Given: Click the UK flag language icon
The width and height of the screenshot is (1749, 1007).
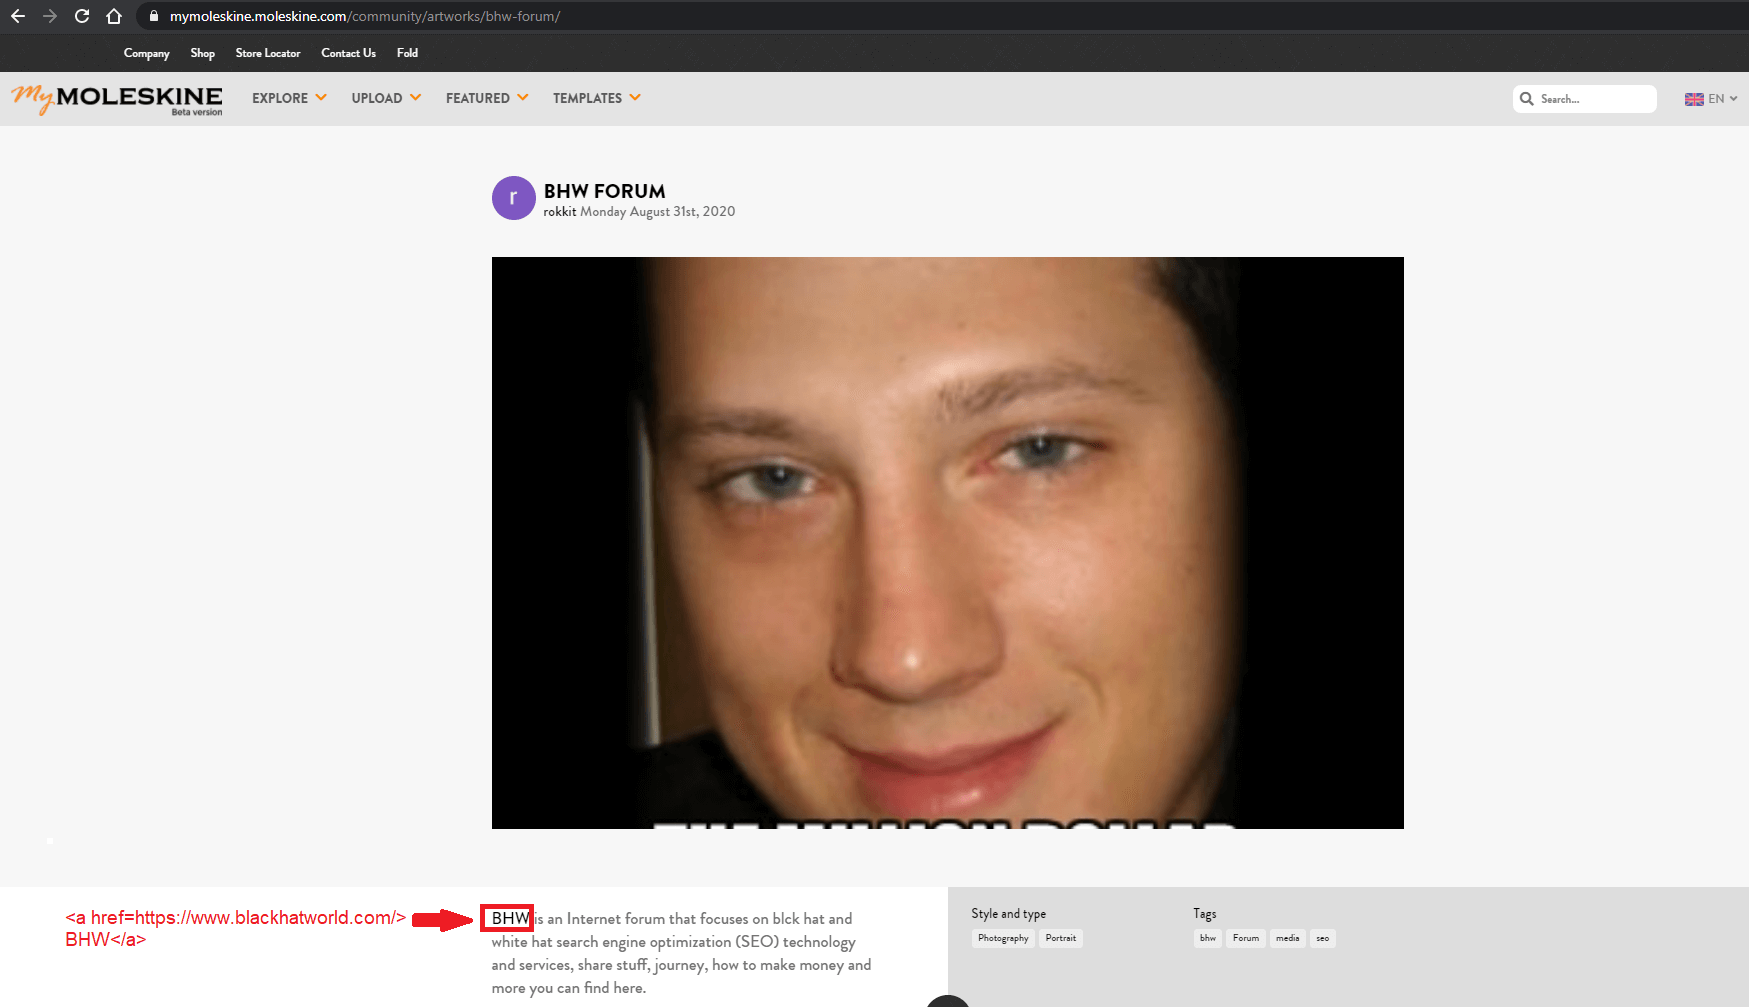Looking at the screenshot, I should click(x=1694, y=99).
